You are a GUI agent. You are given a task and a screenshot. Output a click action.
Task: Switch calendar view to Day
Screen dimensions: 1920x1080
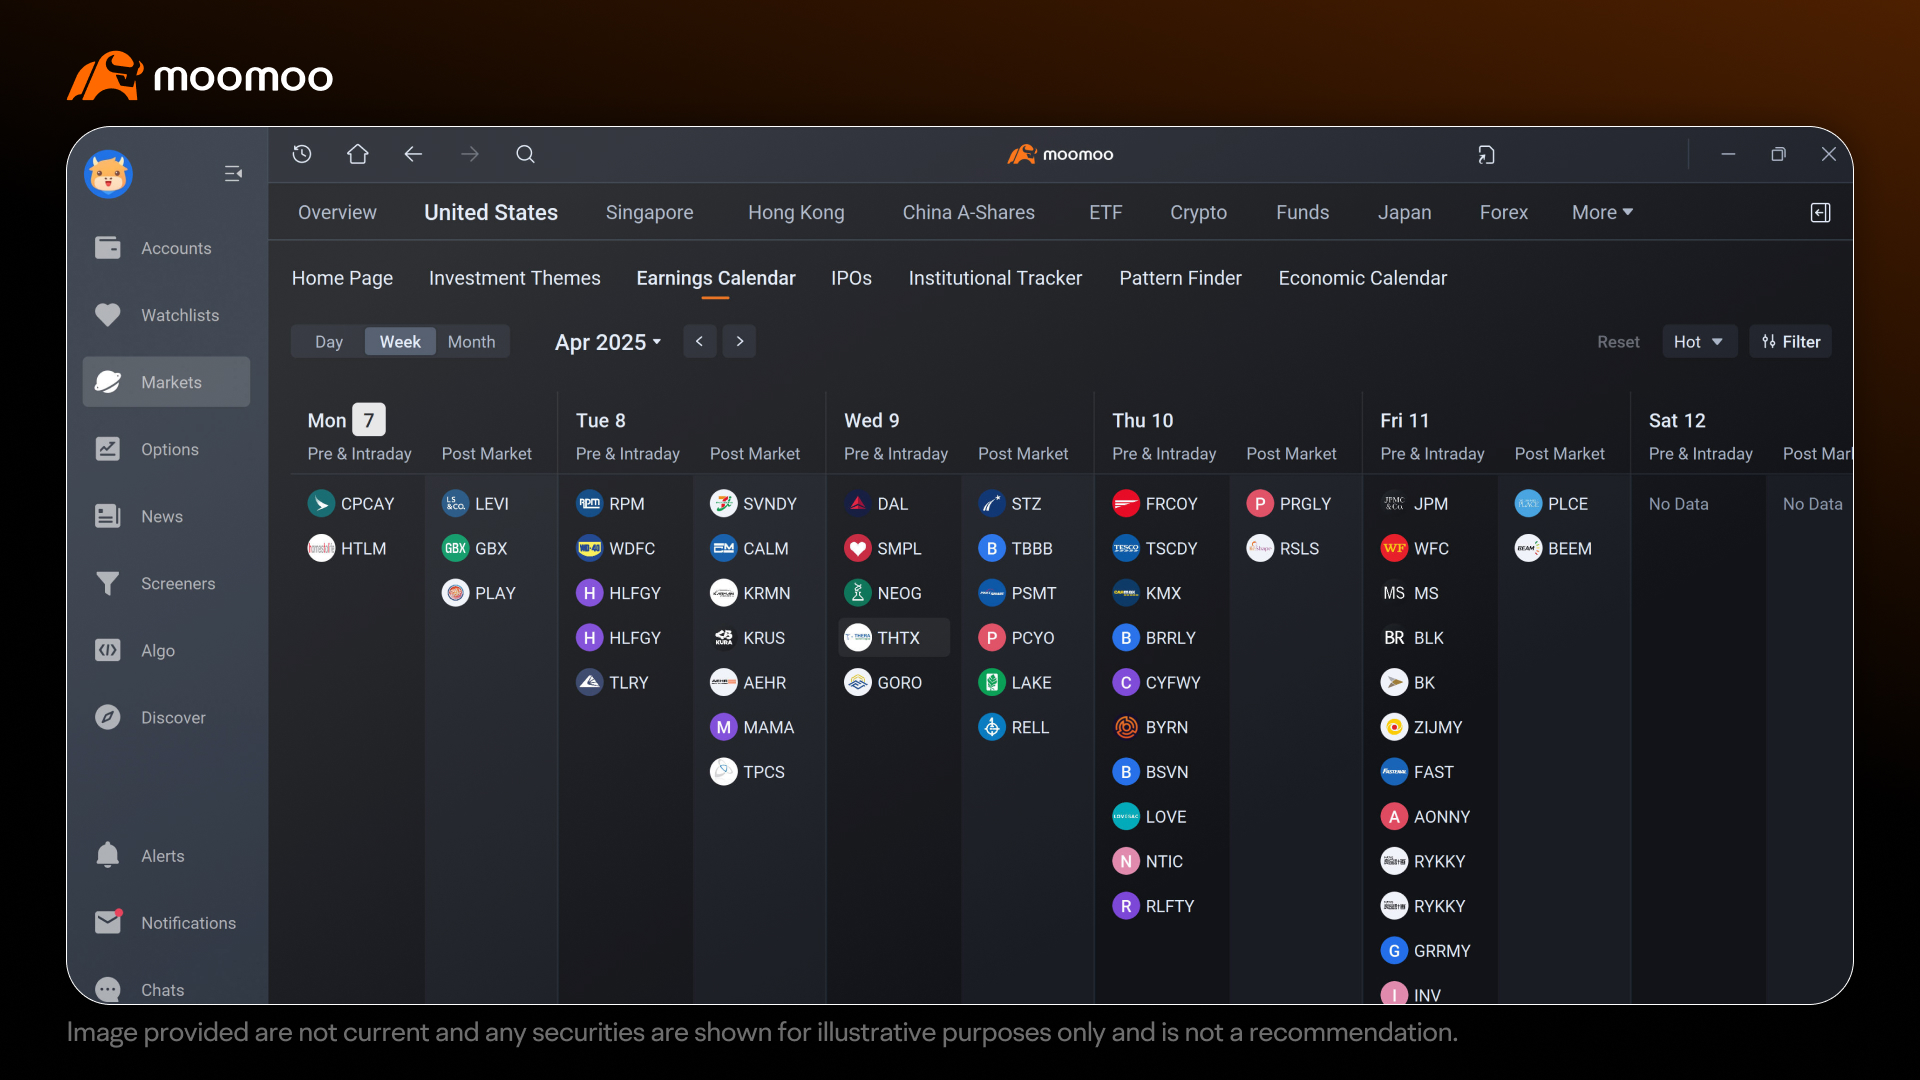(x=328, y=341)
